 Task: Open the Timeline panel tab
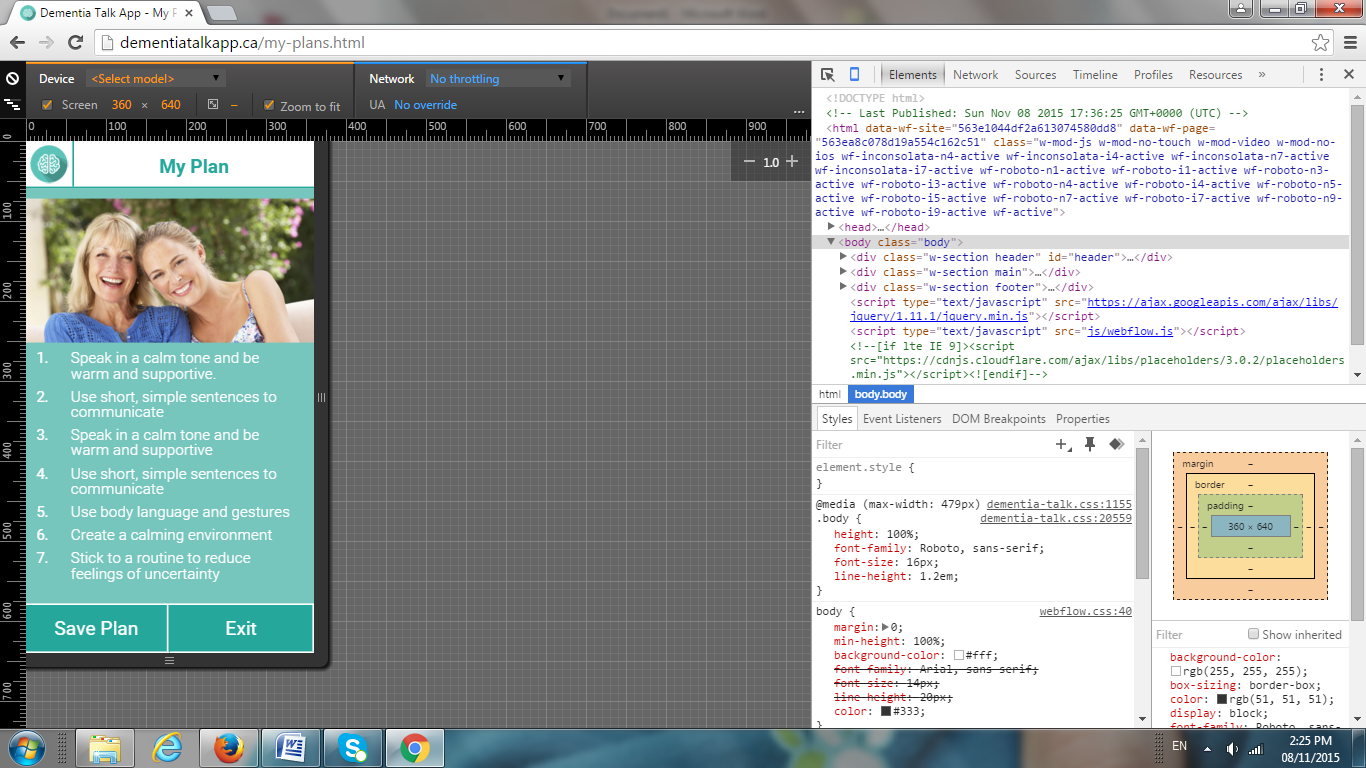click(x=1095, y=75)
